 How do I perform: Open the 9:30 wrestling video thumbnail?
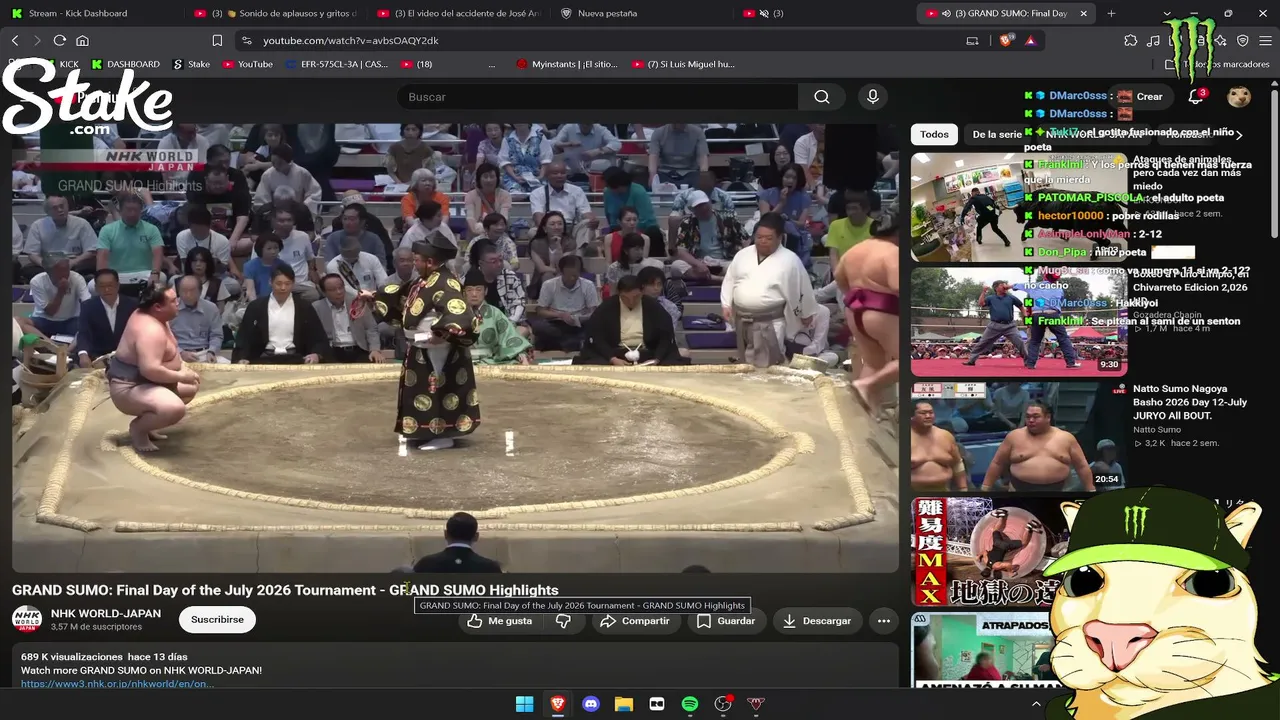(1019, 321)
